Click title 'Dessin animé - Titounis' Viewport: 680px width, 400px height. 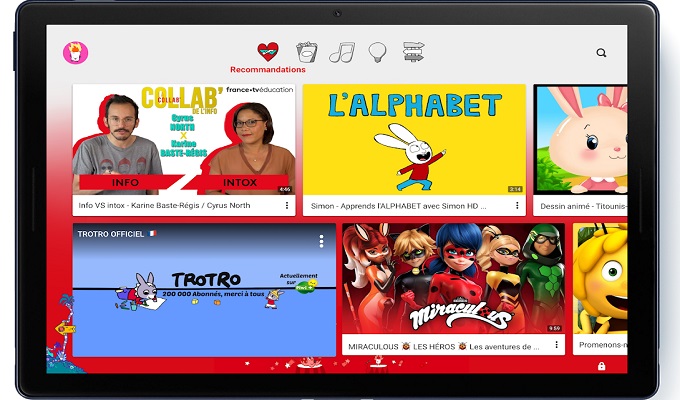[x=583, y=207]
